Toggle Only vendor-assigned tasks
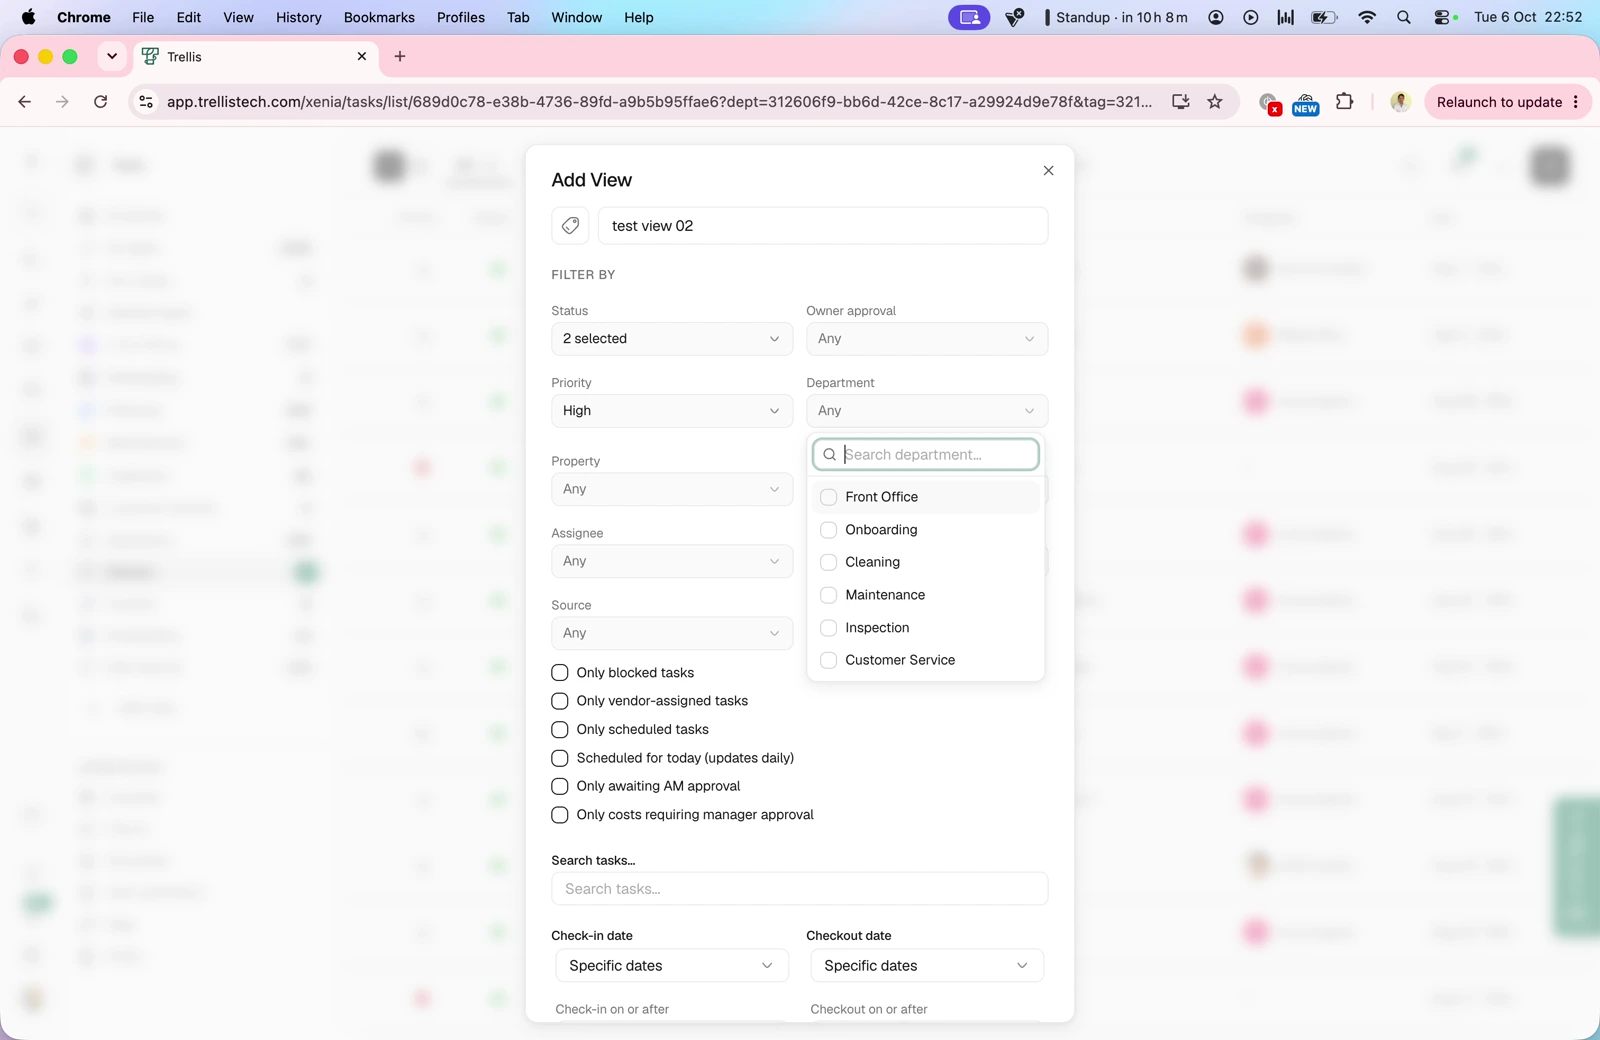 [x=560, y=701]
